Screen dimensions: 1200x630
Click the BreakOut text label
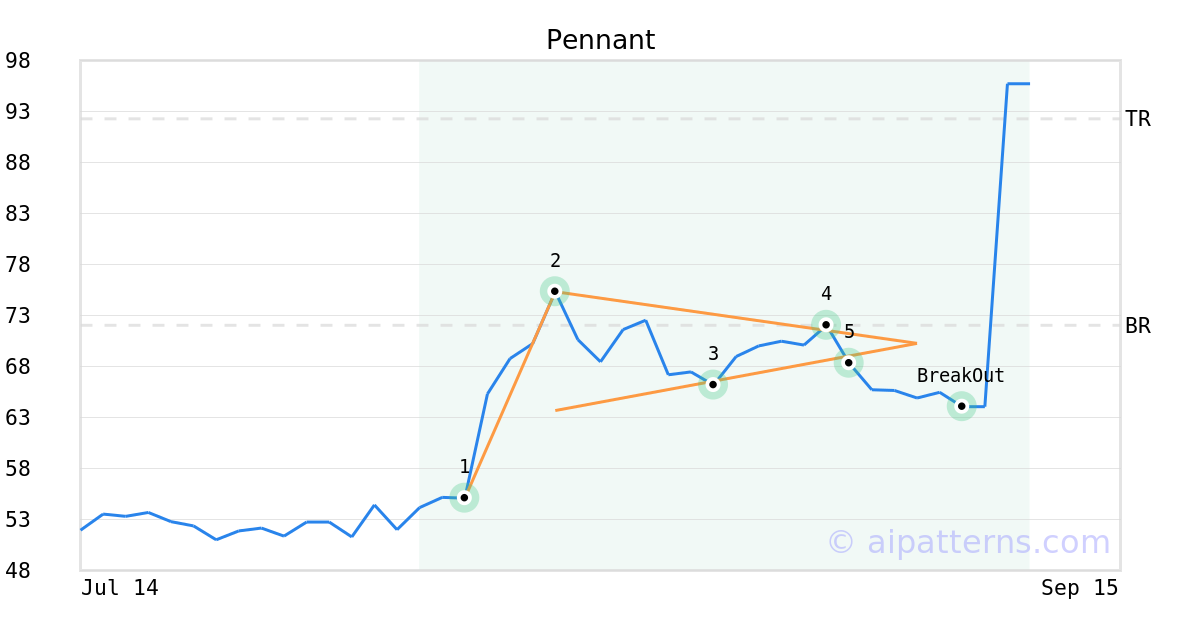pos(960,376)
